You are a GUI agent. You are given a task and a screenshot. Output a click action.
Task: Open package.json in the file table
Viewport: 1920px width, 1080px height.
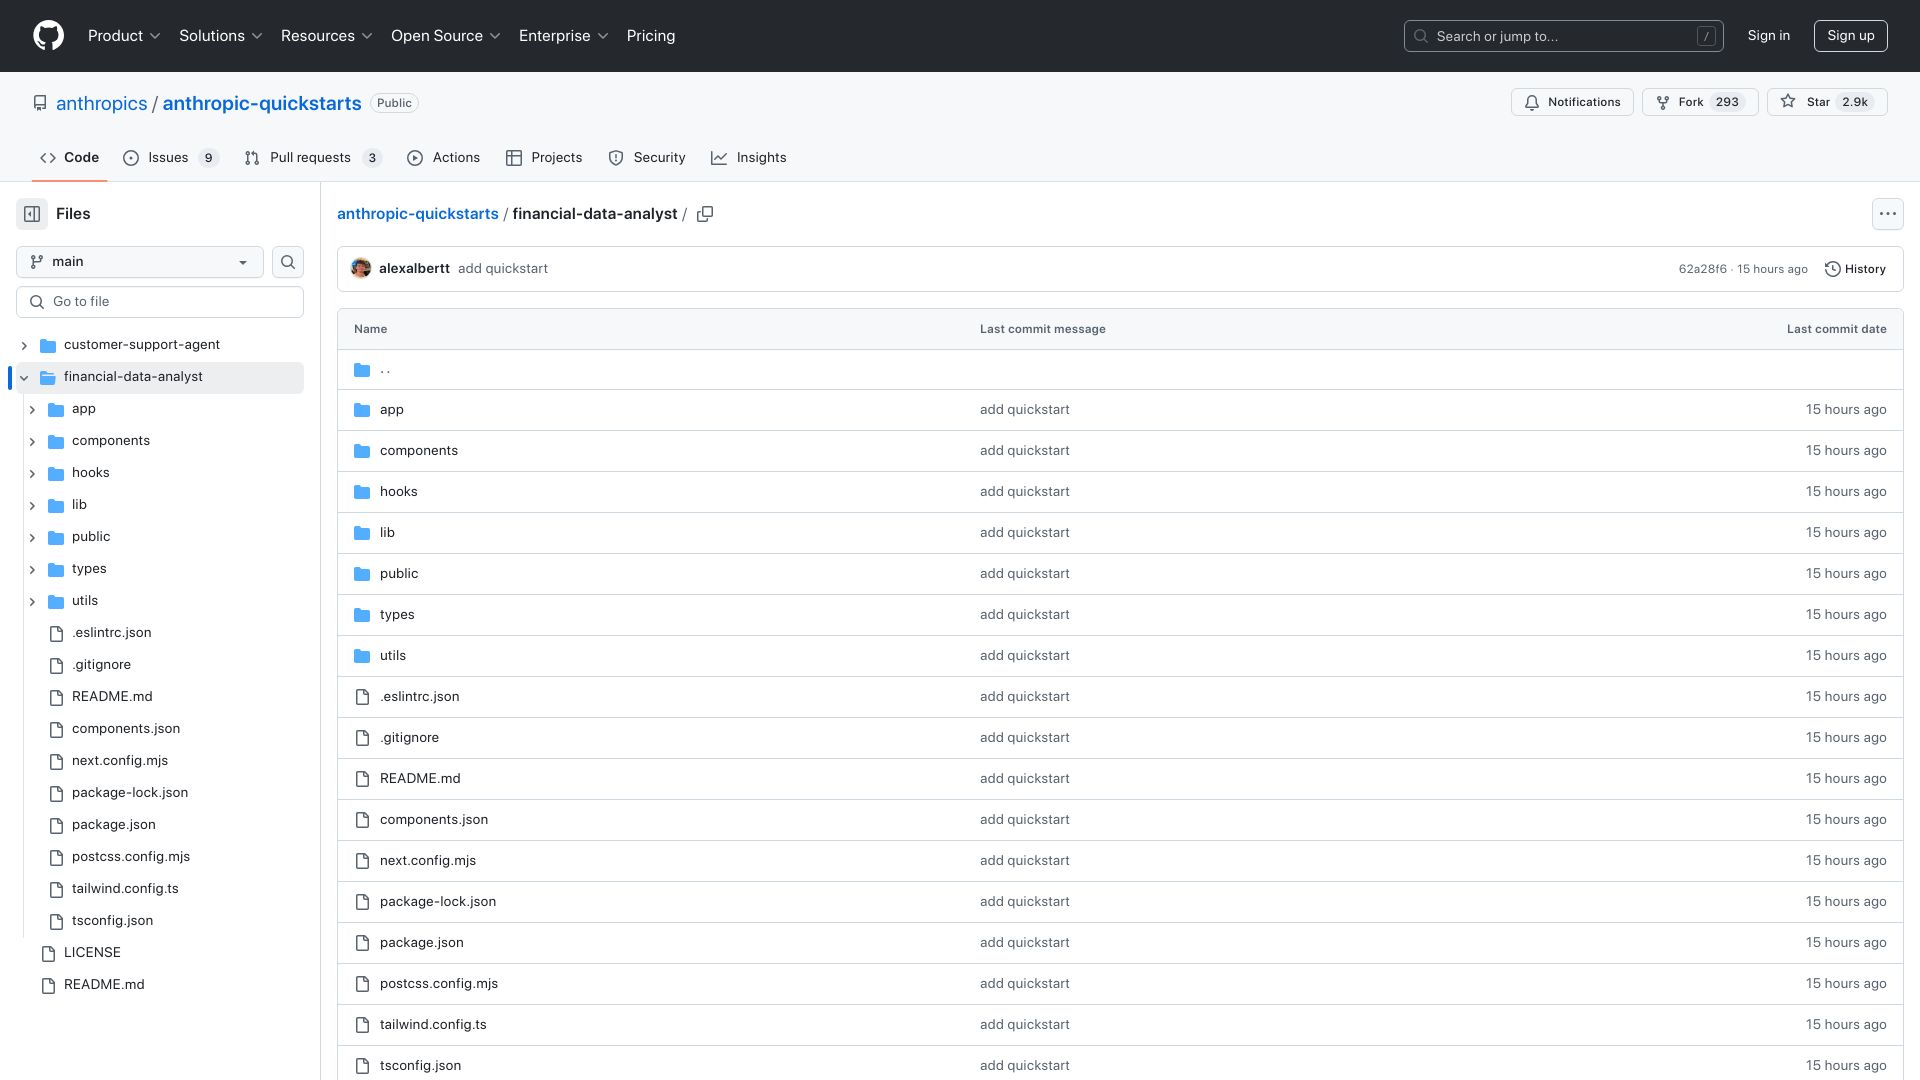point(421,943)
